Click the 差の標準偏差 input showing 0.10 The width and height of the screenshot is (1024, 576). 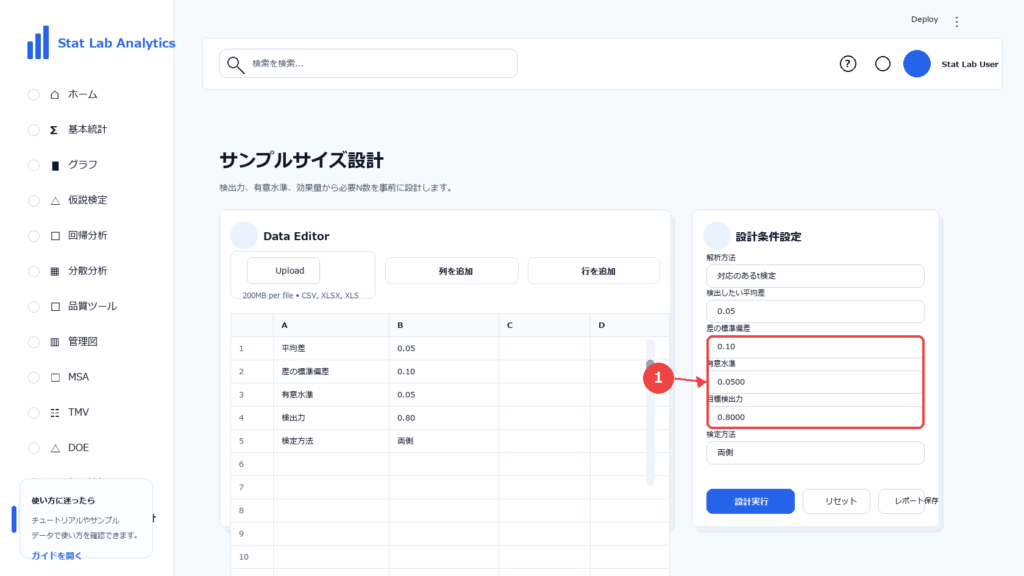click(x=815, y=347)
